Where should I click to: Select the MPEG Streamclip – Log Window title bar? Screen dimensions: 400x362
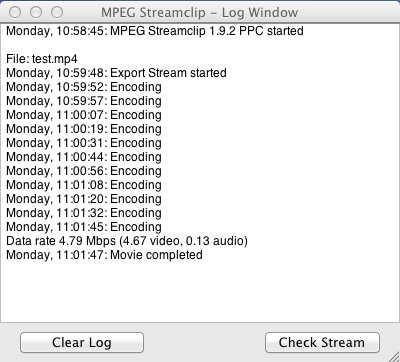pos(200,12)
